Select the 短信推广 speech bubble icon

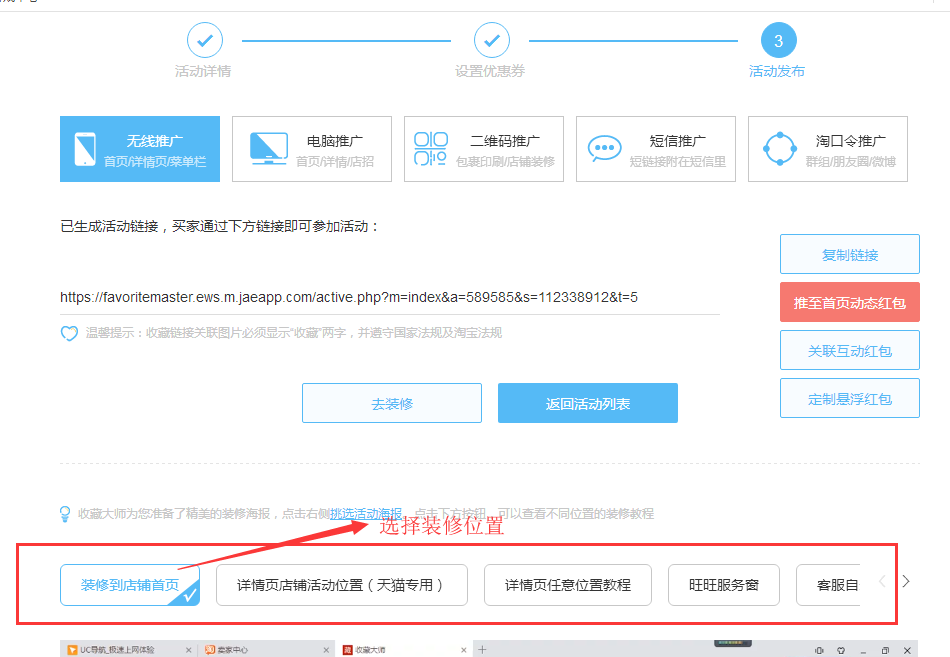[603, 147]
